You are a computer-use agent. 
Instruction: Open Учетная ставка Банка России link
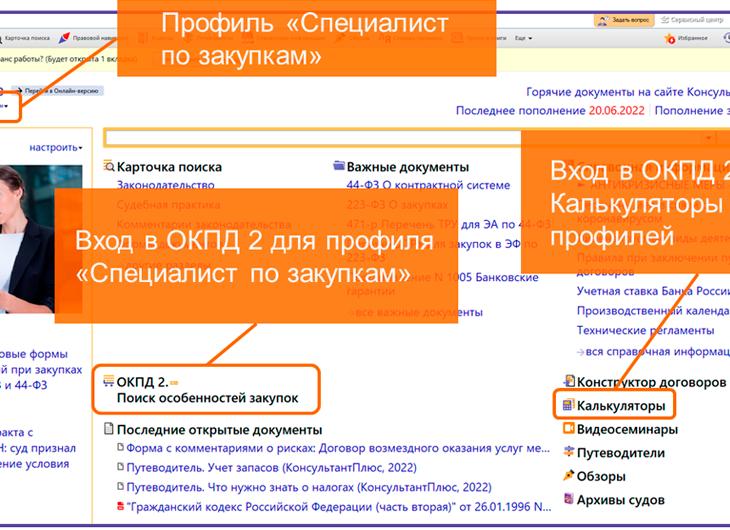[x=653, y=291]
